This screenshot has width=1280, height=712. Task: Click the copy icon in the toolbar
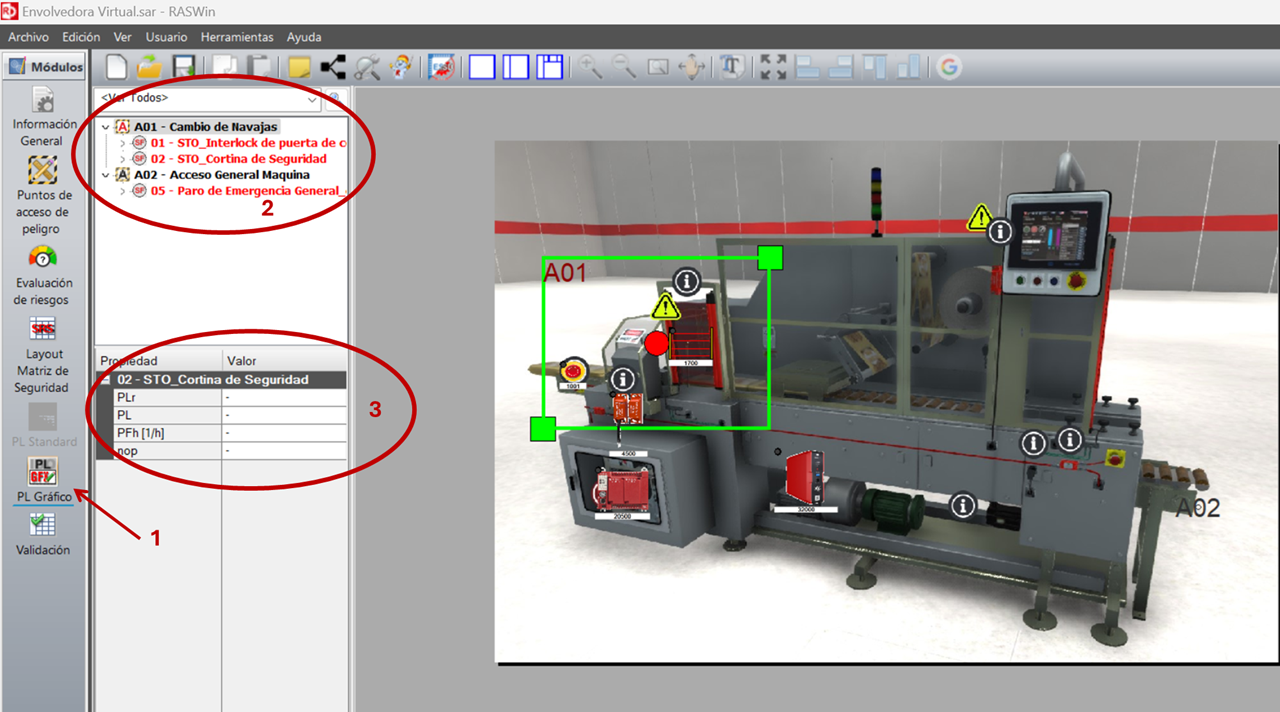pyautogui.click(x=225, y=67)
